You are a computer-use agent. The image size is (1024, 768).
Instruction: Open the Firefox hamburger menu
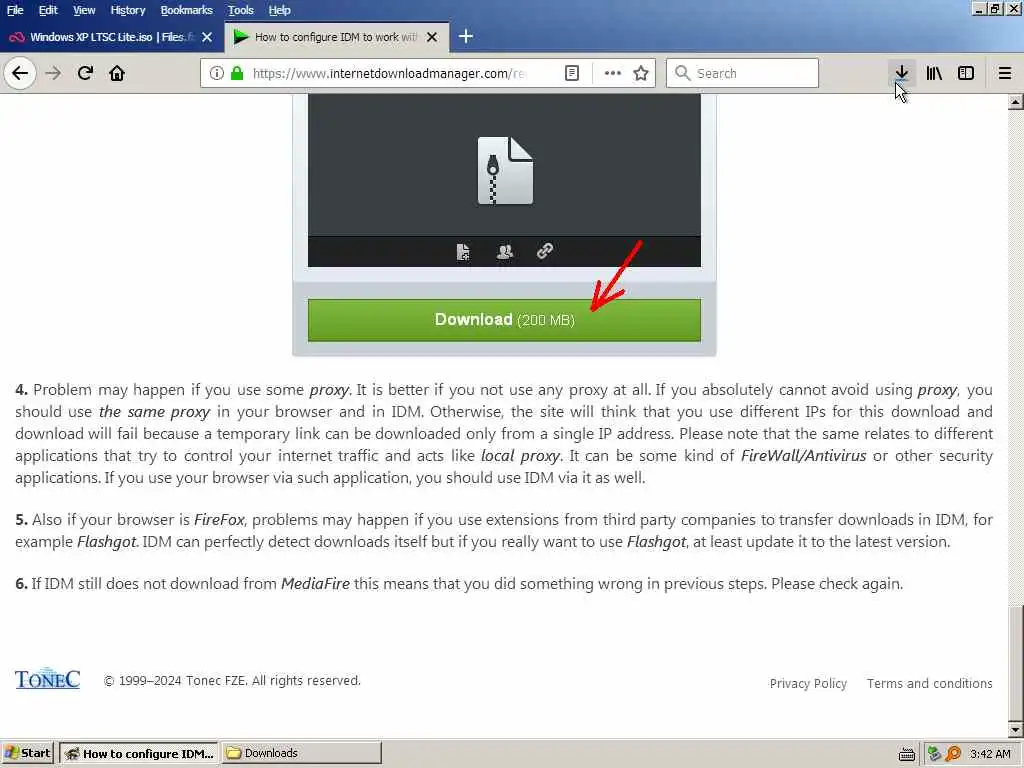tap(1004, 73)
